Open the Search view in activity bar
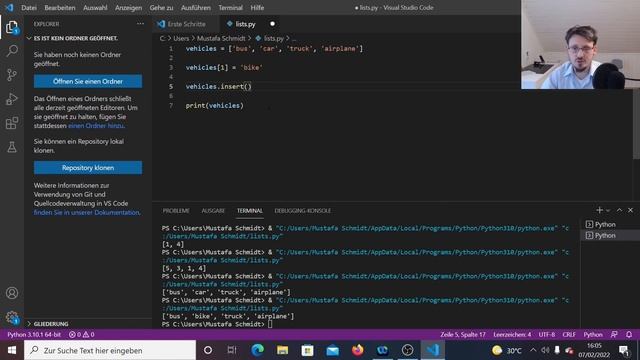This screenshot has width=640, height=360. tap(12, 51)
